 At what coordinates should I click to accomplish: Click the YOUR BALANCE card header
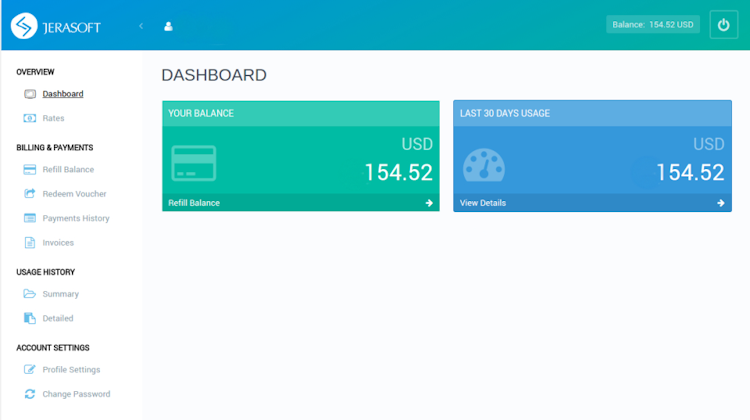pyautogui.click(x=301, y=113)
